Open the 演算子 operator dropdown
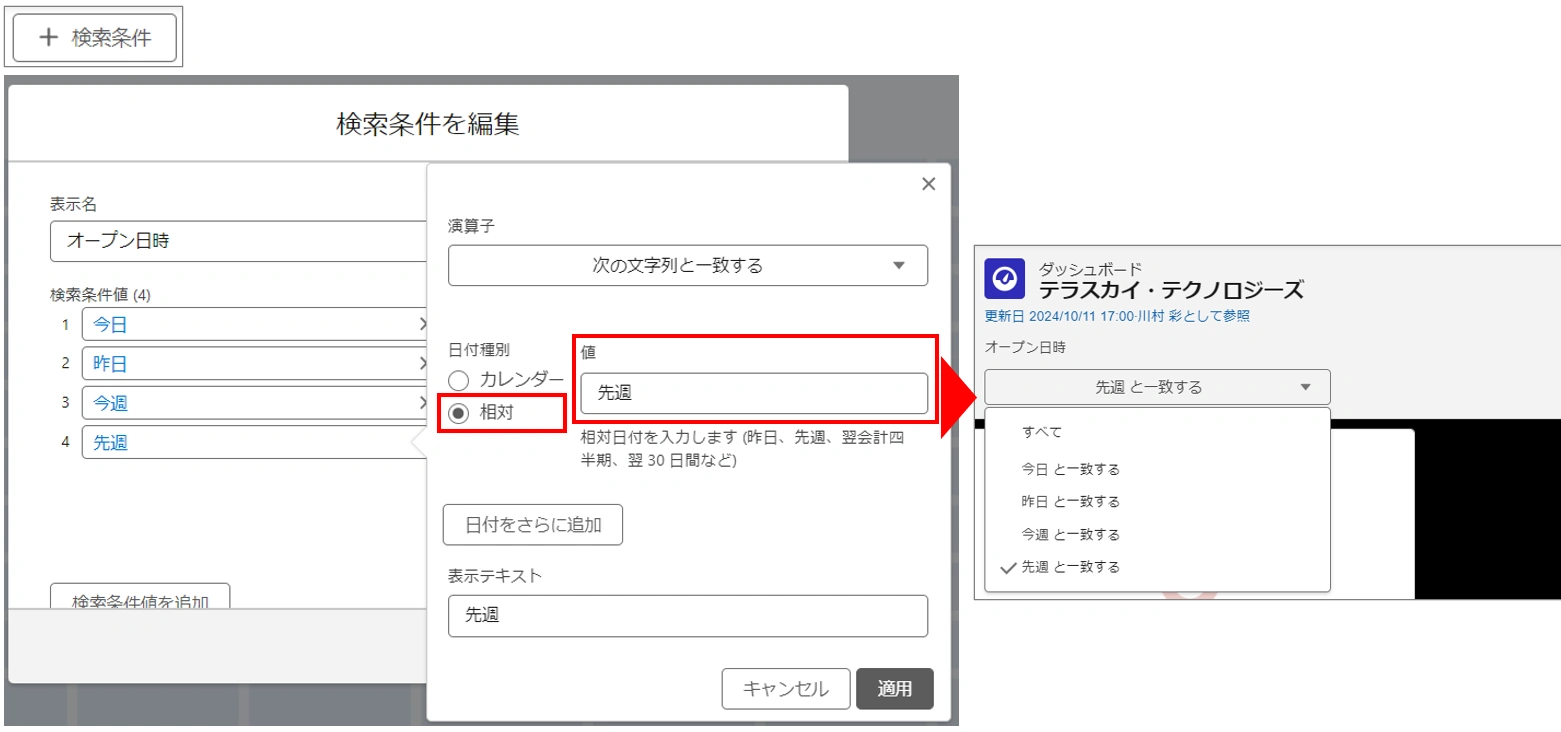 [688, 265]
